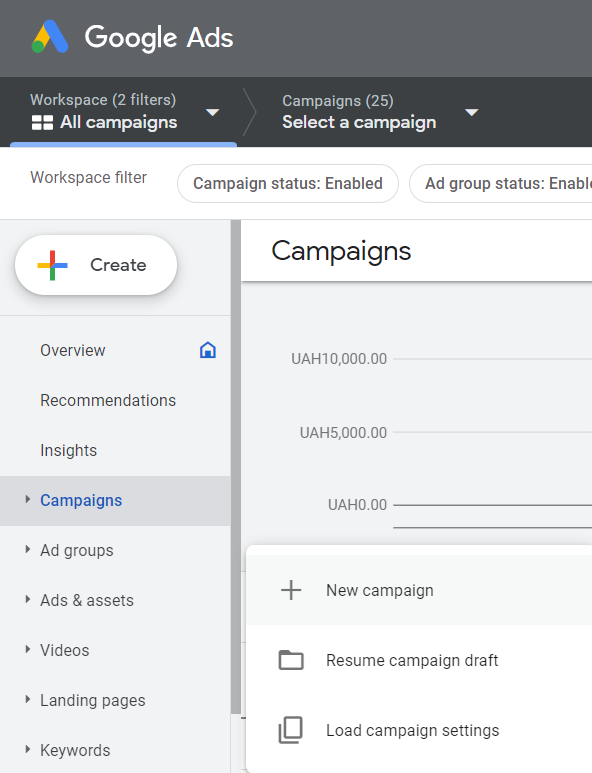This screenshot has height=773, width=592.
Task: Open the Workspace All campaigns dropdown arrow
Action: pos(212,112)
